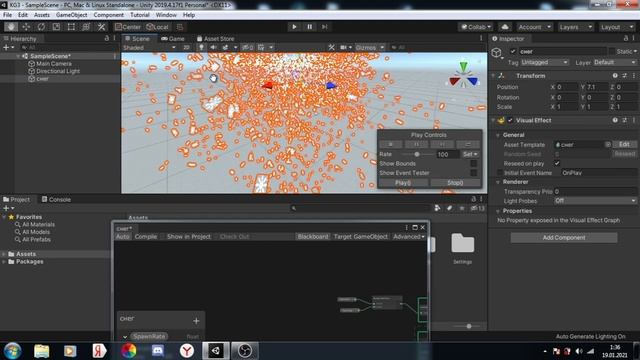The height and width of the screenshot is (360, 640).
Task: Toggle Visual Effect component enabled checkbox
Action: point(510,120)
